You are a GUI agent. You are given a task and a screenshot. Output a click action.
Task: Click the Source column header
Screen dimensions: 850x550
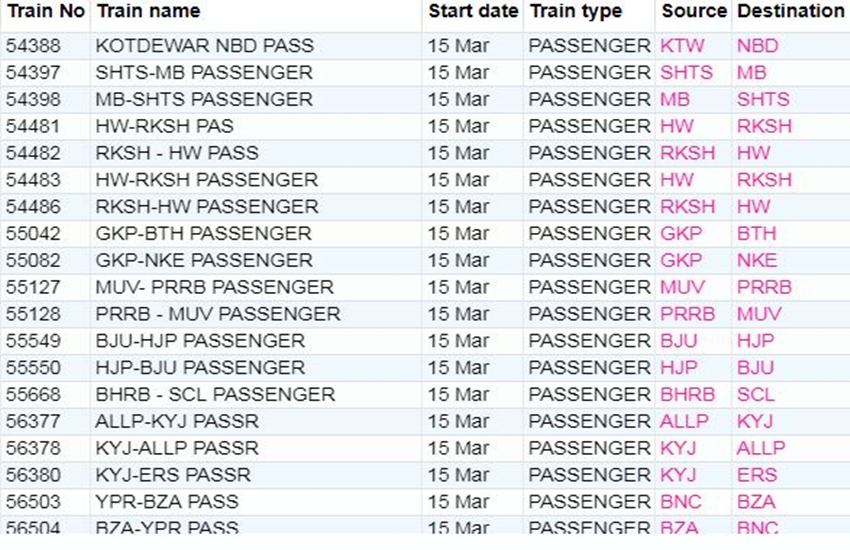(x=693, y=12)
